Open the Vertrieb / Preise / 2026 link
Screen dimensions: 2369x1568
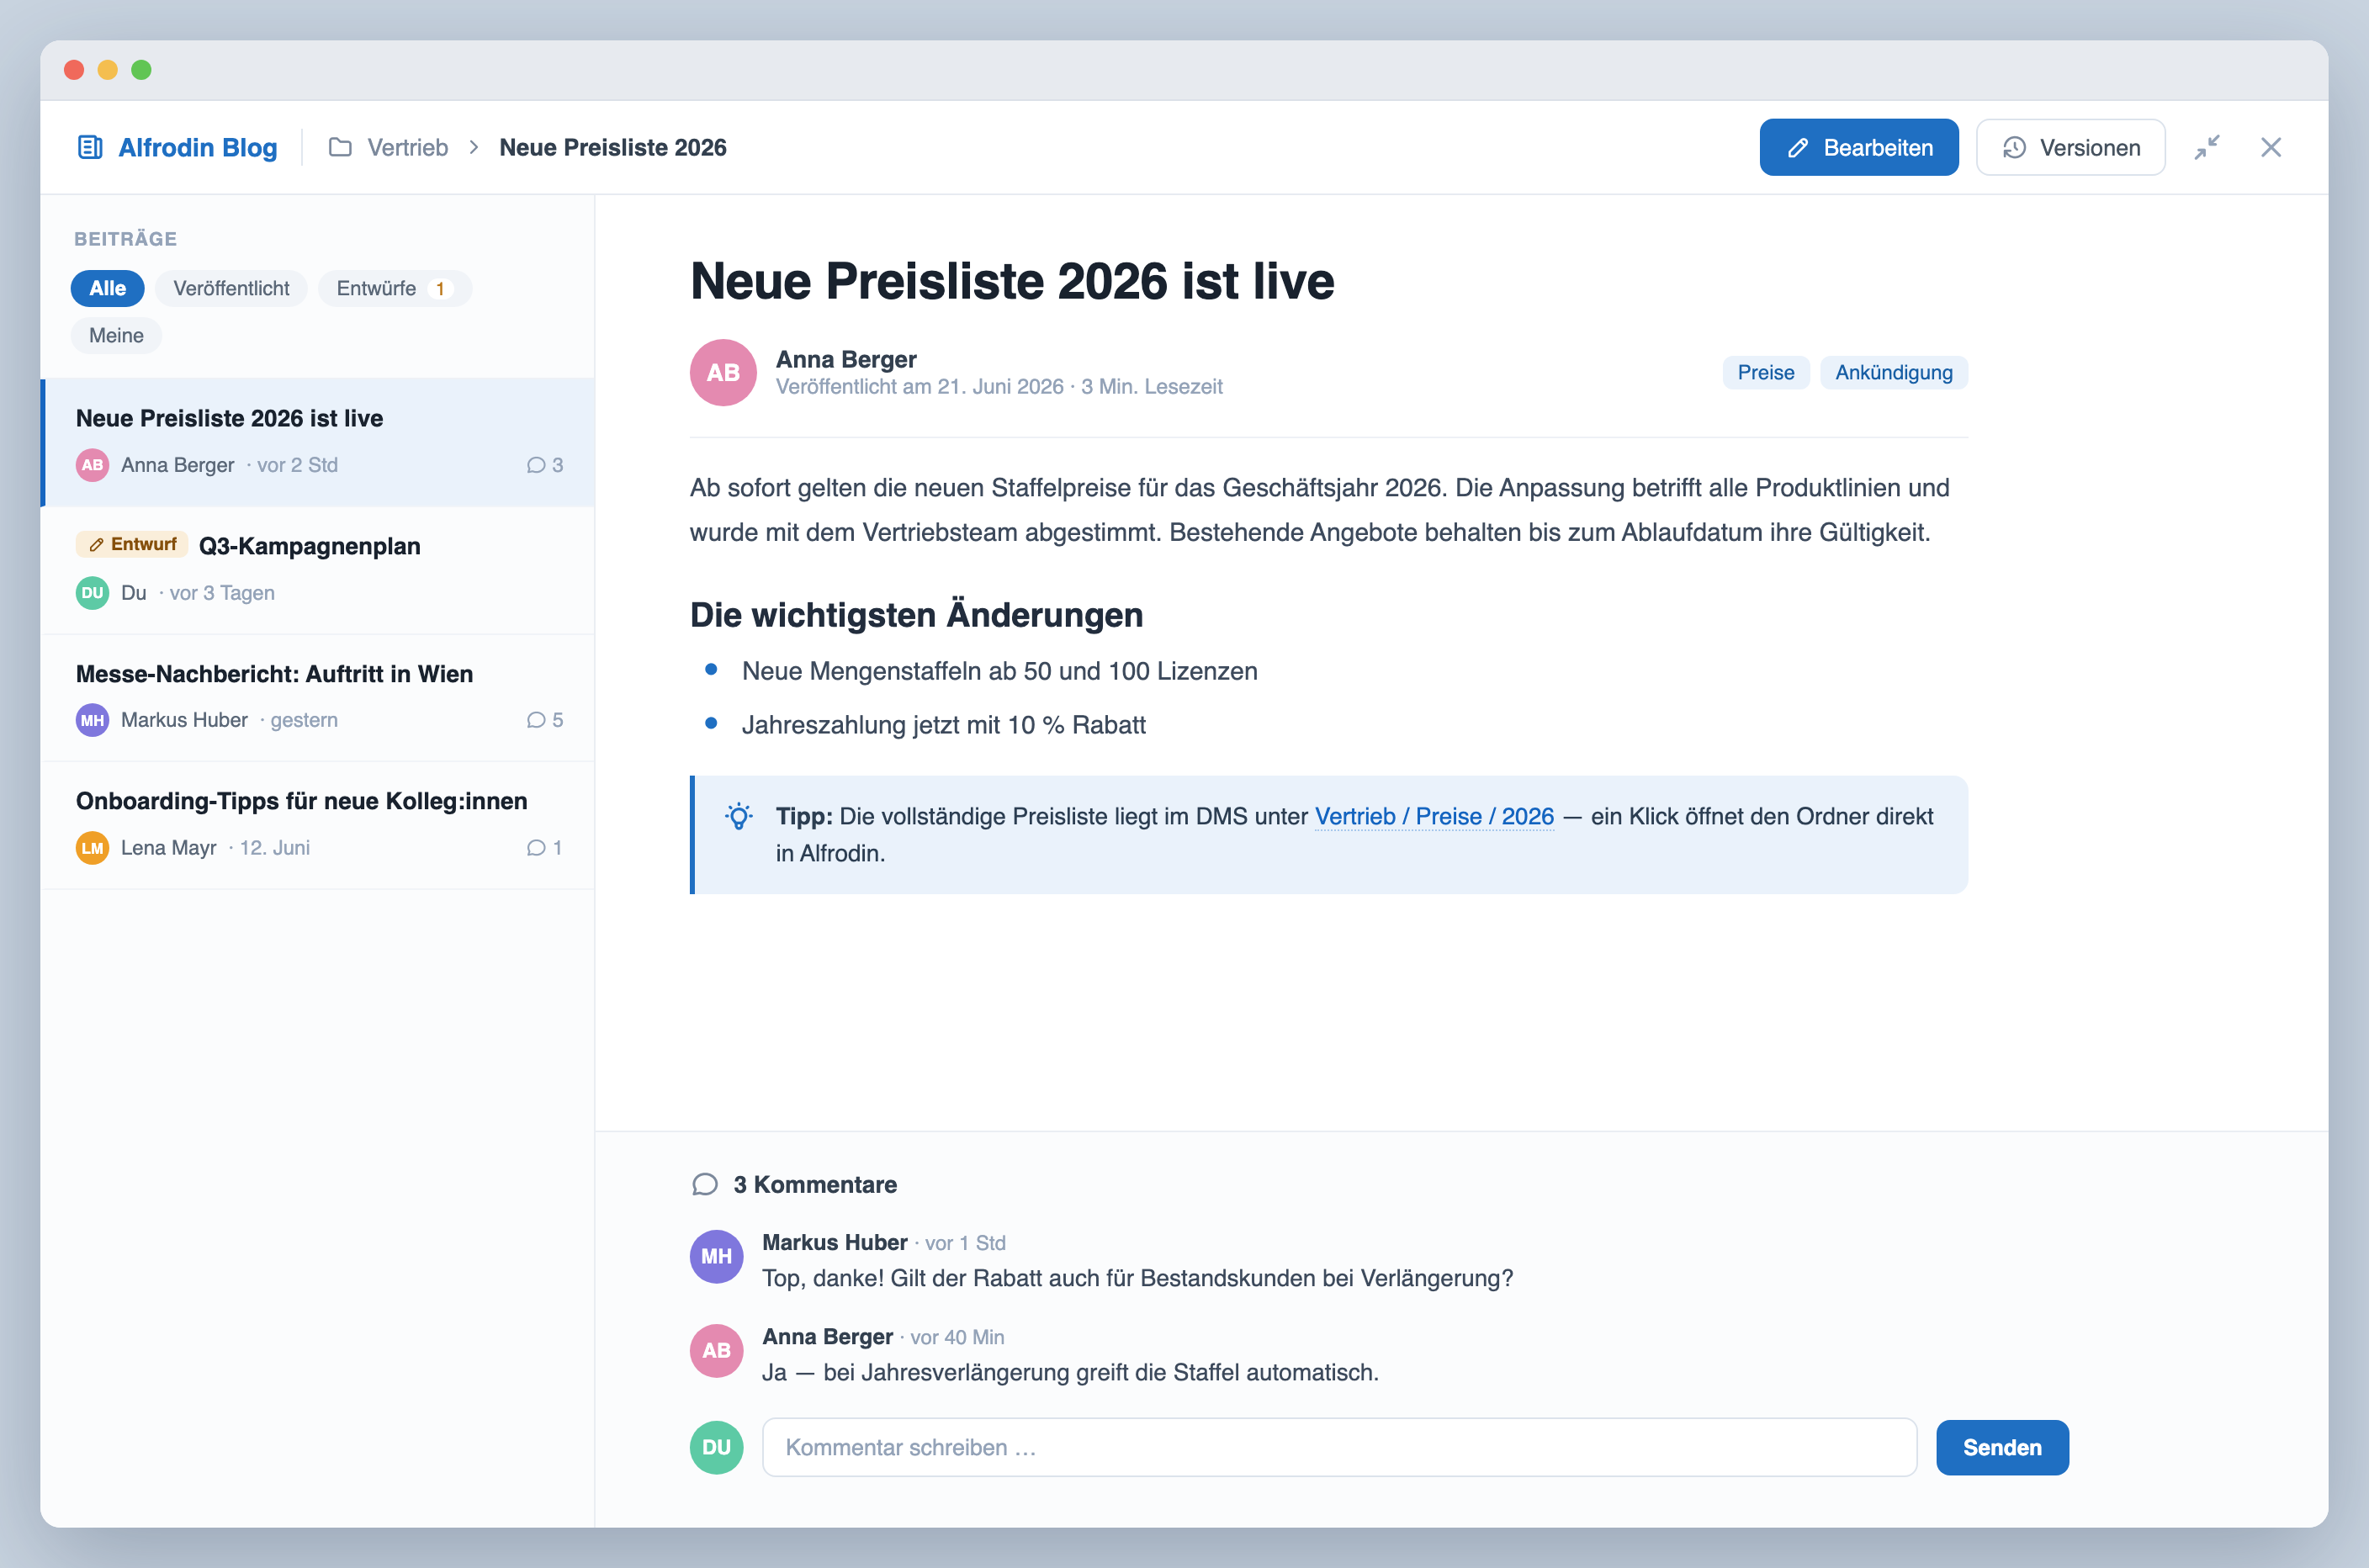click(x=1434, y=816)
